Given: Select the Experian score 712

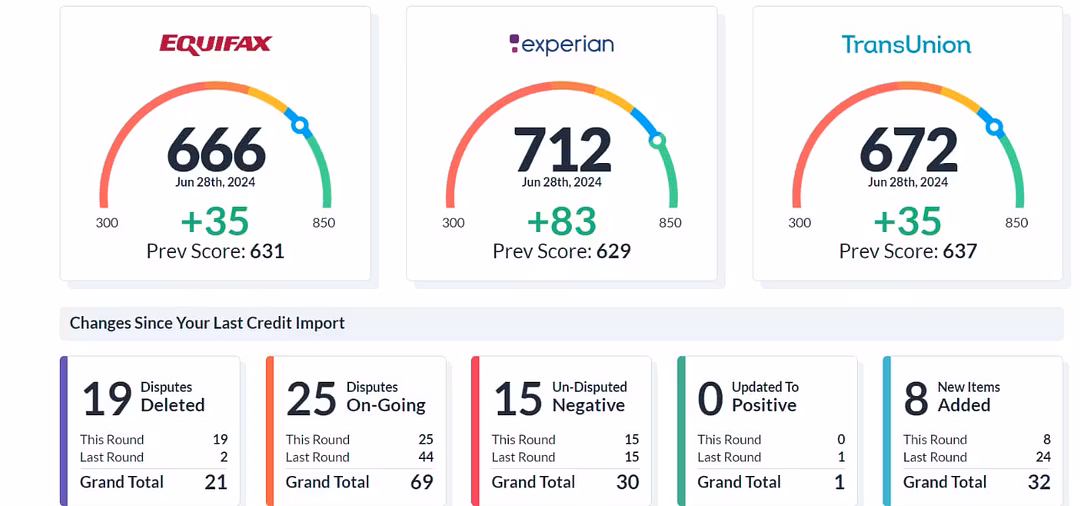Looking at the screenshot, I should click(563, 150).
